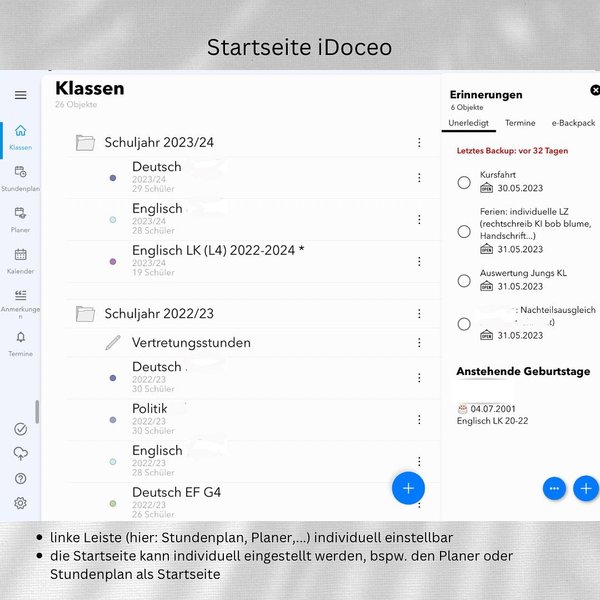600x600 pixels.
Task: Open the Deutsch EF G4 class
Action: (253, 502)
